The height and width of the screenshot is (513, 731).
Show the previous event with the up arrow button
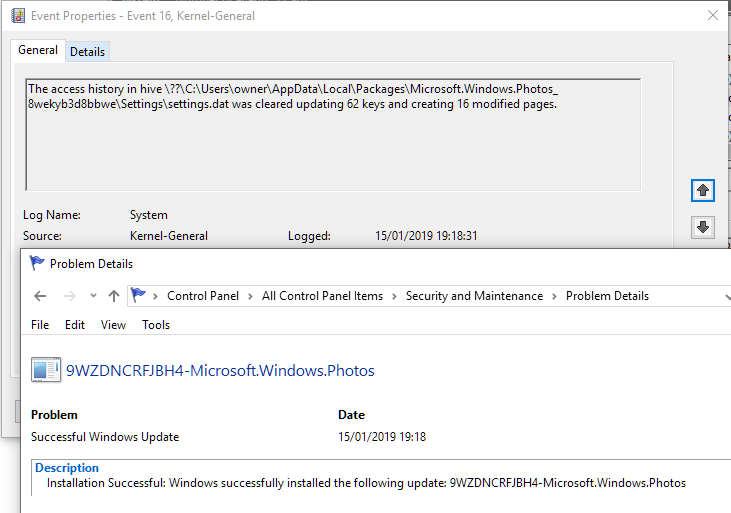pyautogui.click(x=703, y=190)
